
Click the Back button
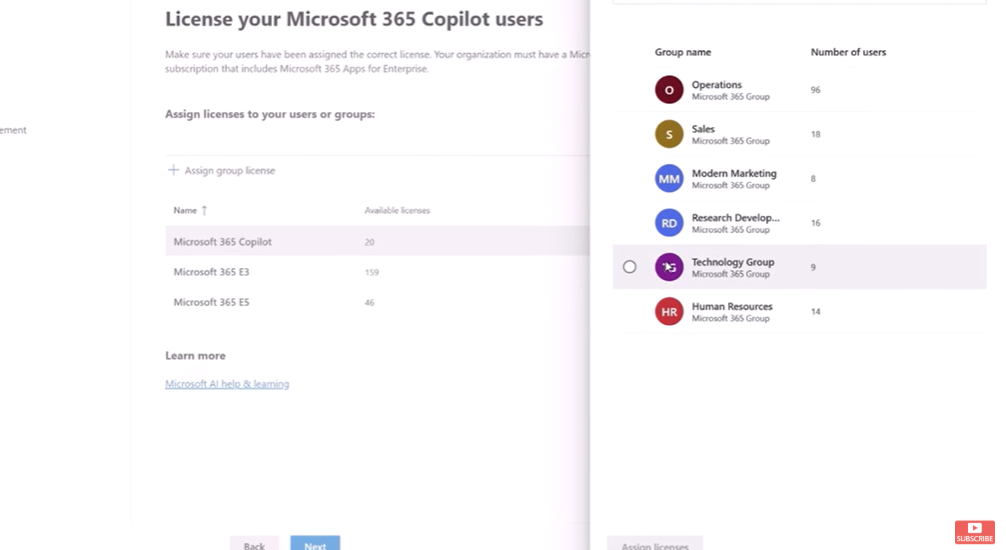pyautogui.click(x=254, y=544)
